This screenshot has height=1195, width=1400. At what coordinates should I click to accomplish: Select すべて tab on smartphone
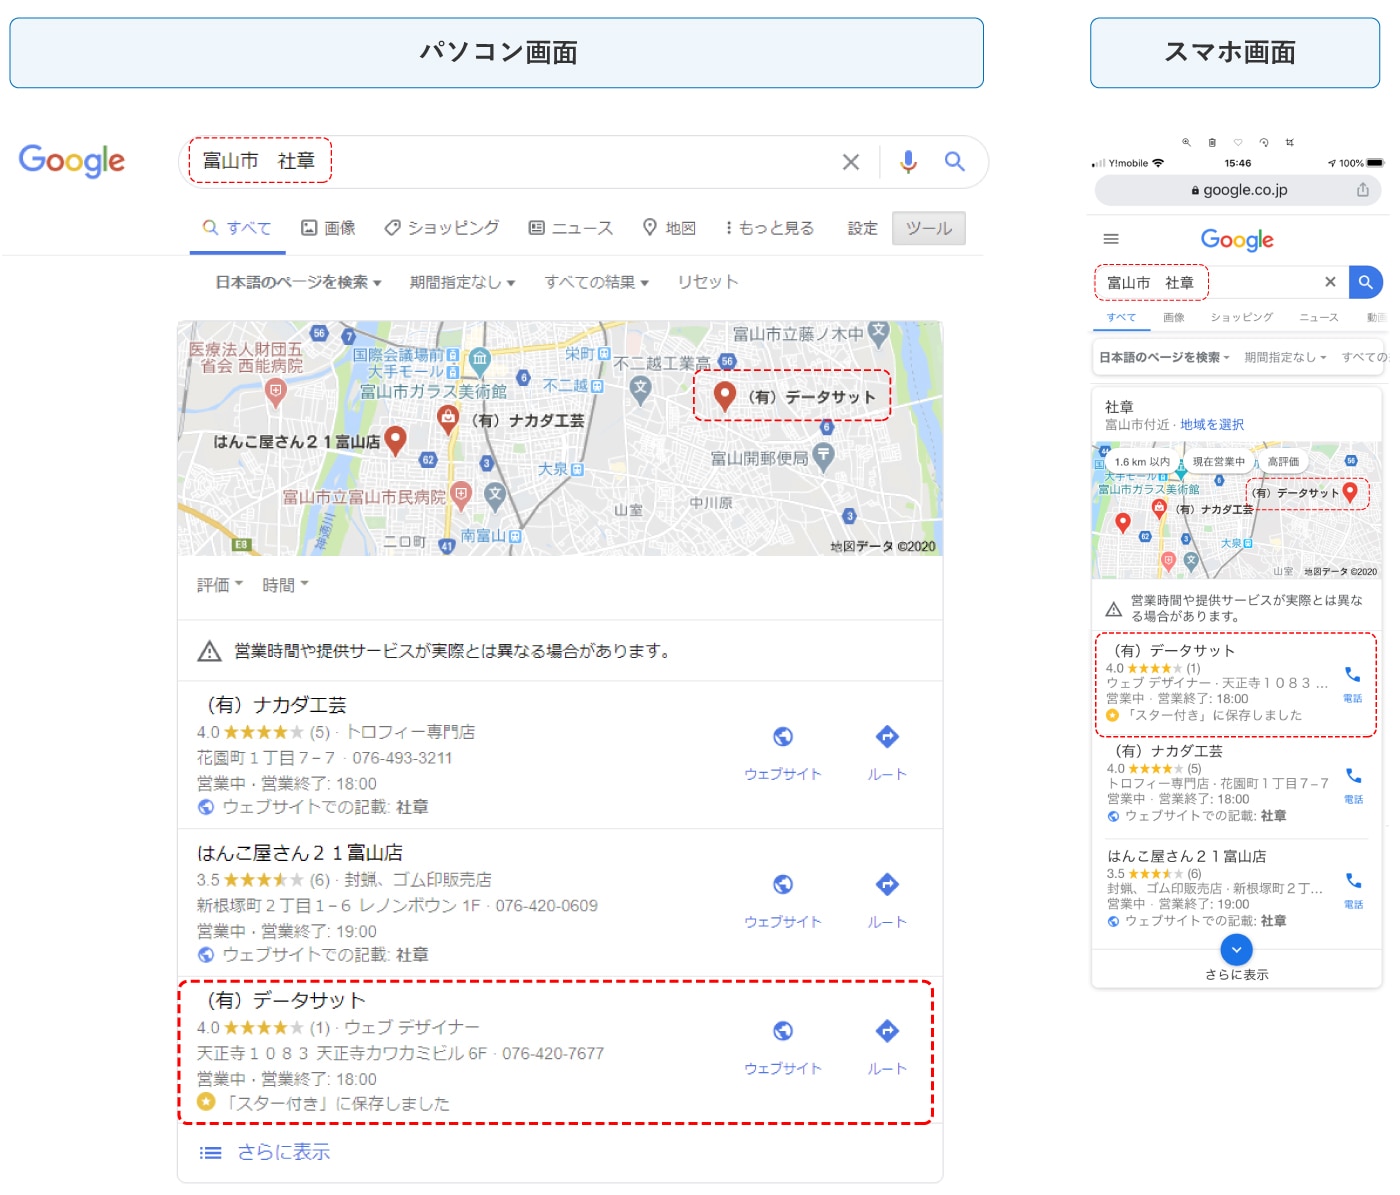coord(1121,317)
